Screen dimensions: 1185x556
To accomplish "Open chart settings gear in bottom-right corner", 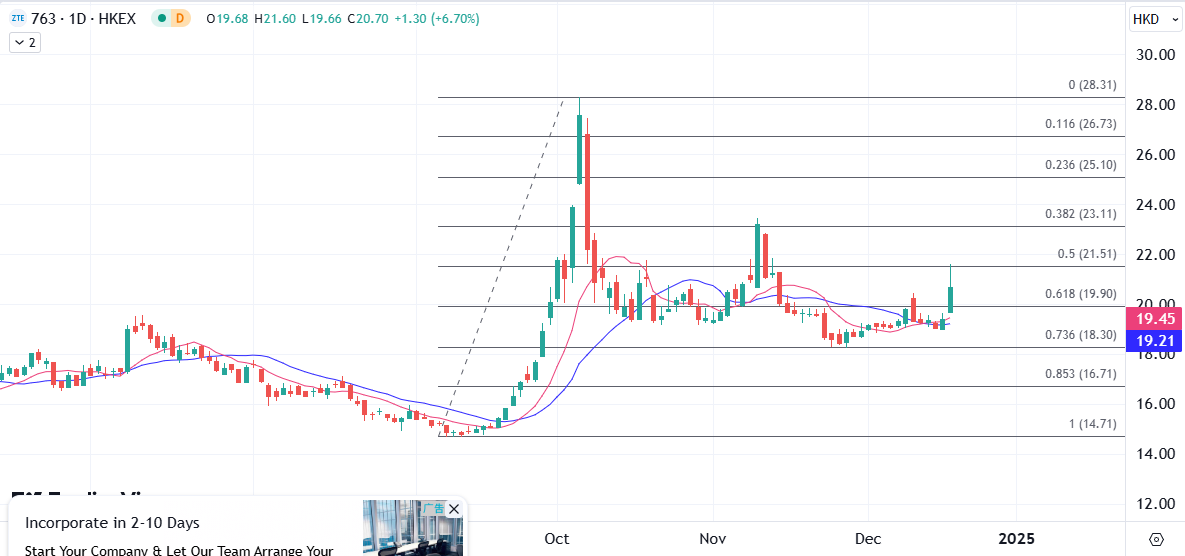I will tap(1156, 539).
